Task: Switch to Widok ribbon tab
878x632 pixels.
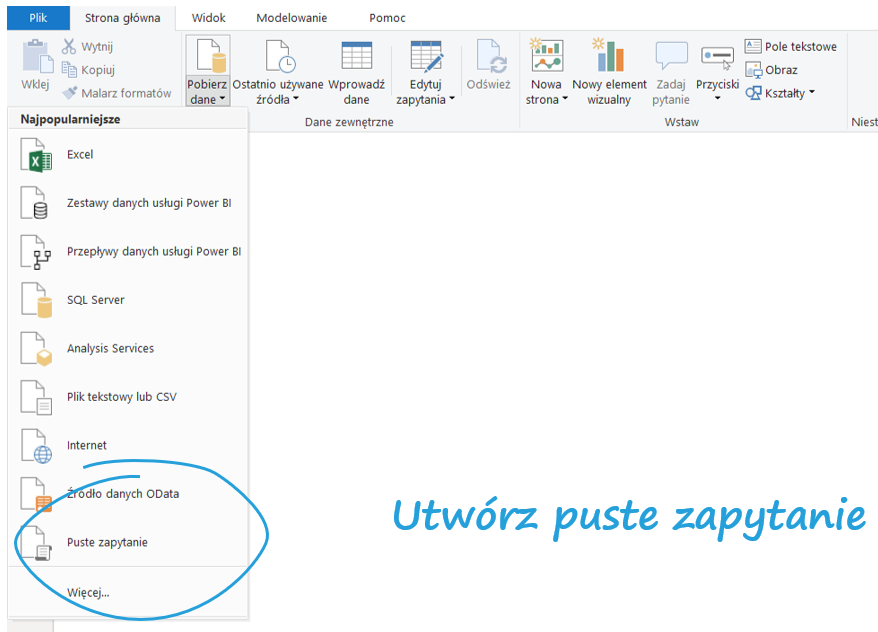Action: point(208,17)
